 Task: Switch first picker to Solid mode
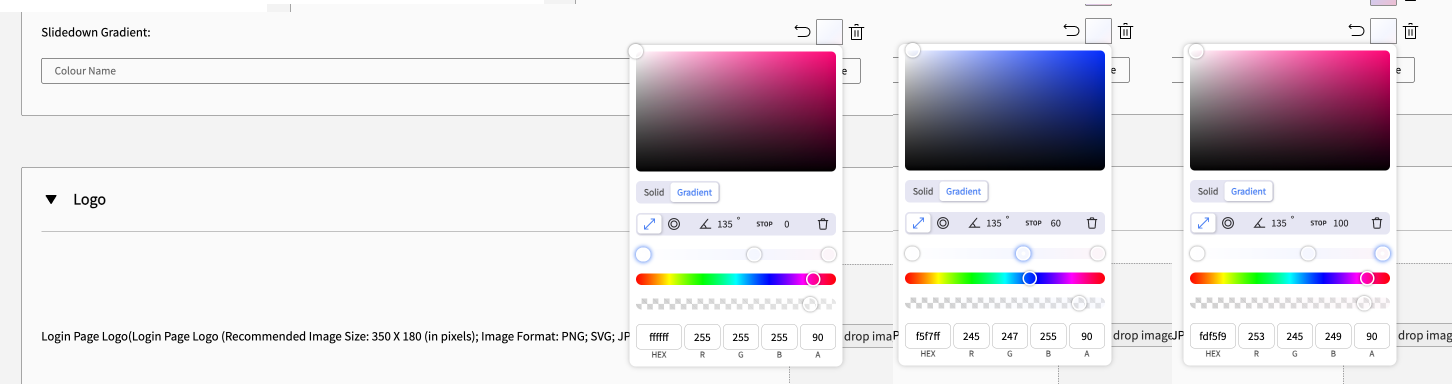[x=654, y=192]
